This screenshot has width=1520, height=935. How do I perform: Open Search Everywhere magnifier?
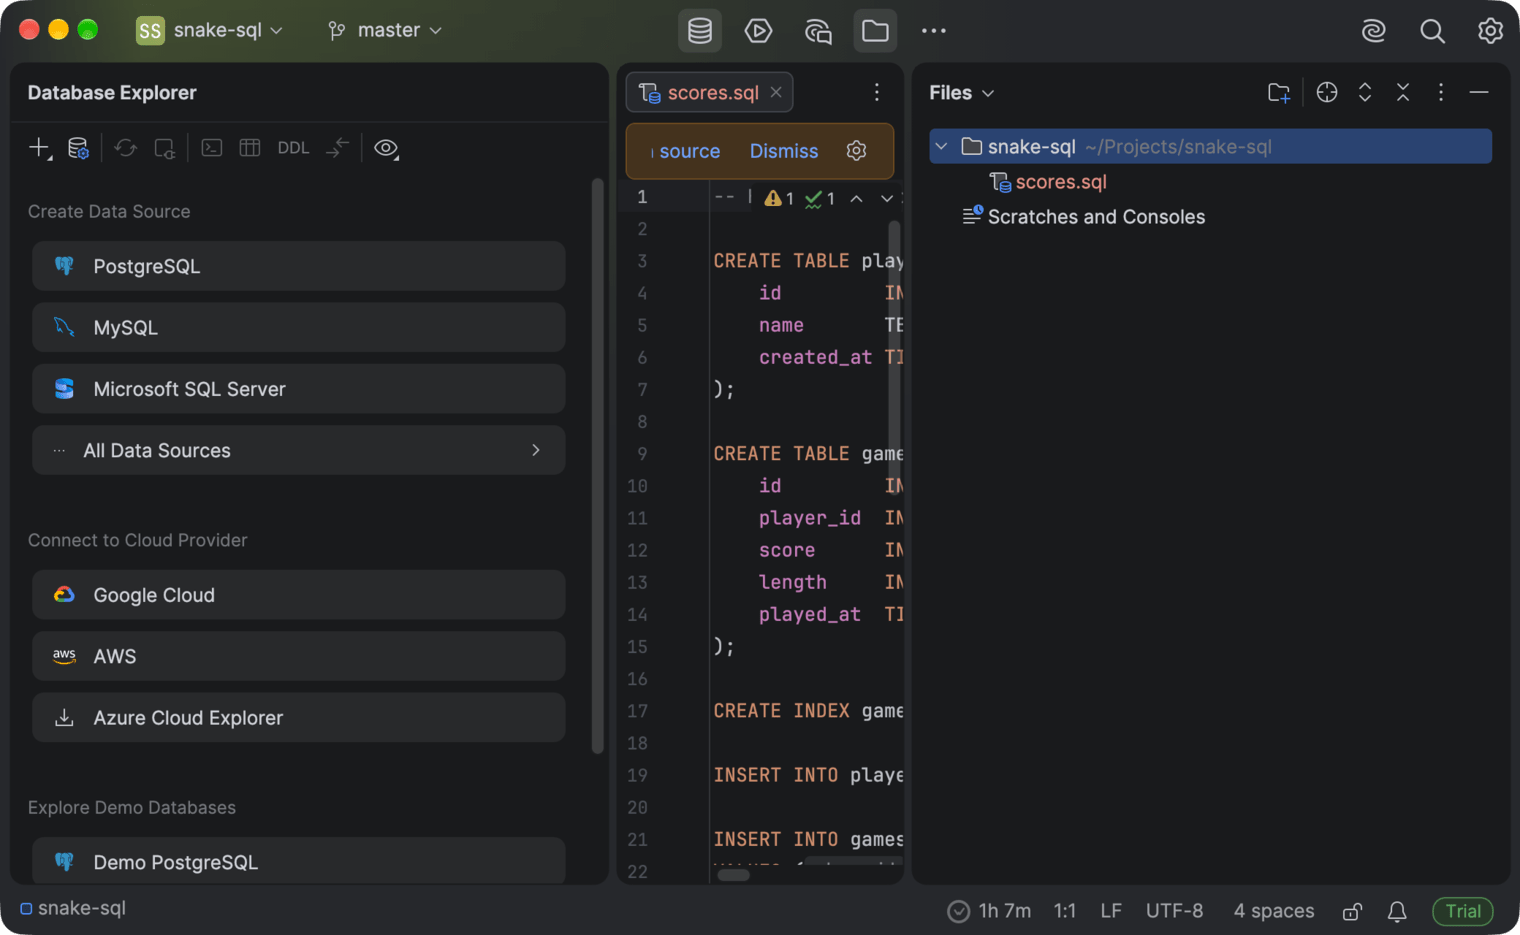point(1432,31)
